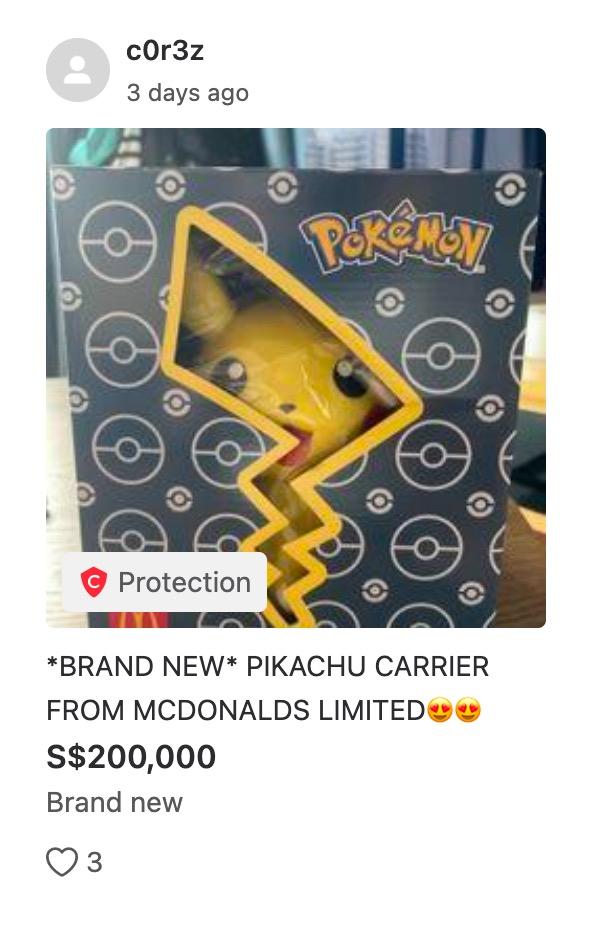Click the default profile avatar of c0r3z
Viewport: 600px width, 926px height.
click(78, 70)
